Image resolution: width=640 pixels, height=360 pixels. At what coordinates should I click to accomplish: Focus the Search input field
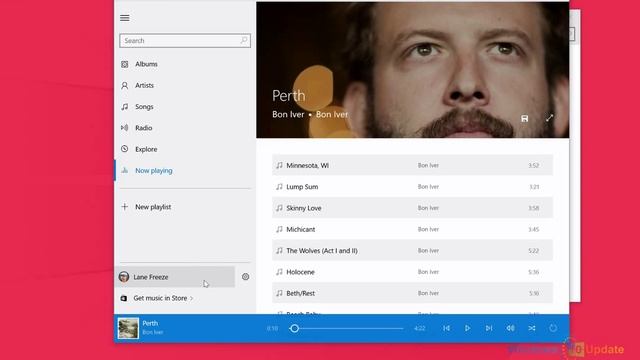click(185, 41)
